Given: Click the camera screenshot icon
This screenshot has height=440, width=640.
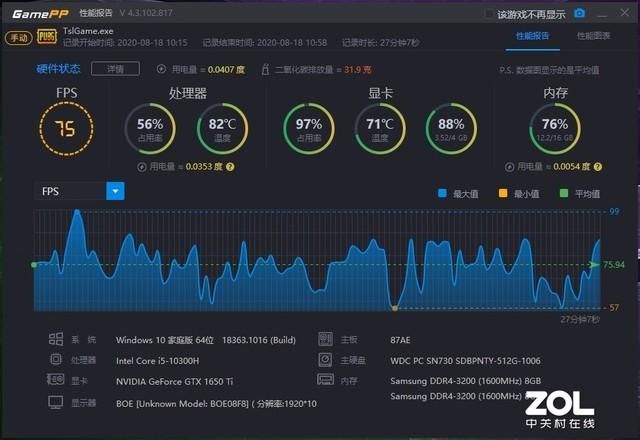Looking at the screenshot, I should point(579,13).
